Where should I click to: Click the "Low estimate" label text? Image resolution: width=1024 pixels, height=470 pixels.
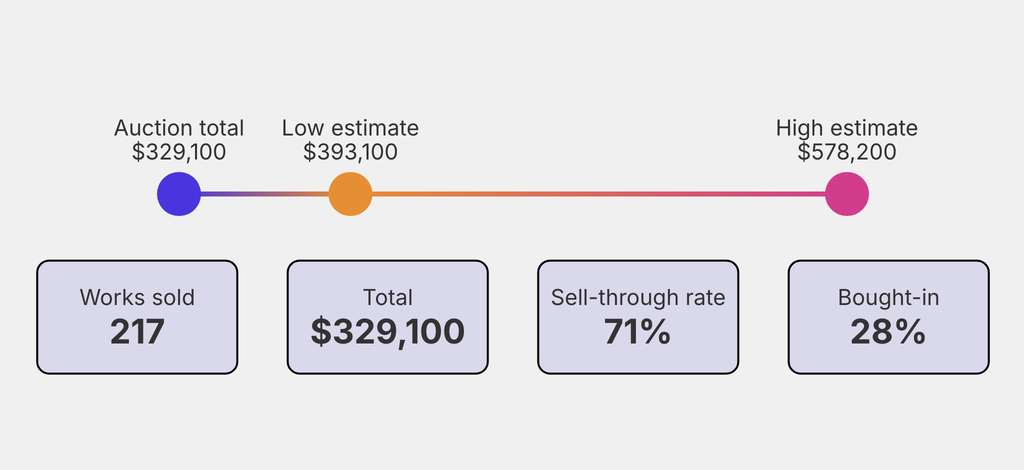point(350,128)
